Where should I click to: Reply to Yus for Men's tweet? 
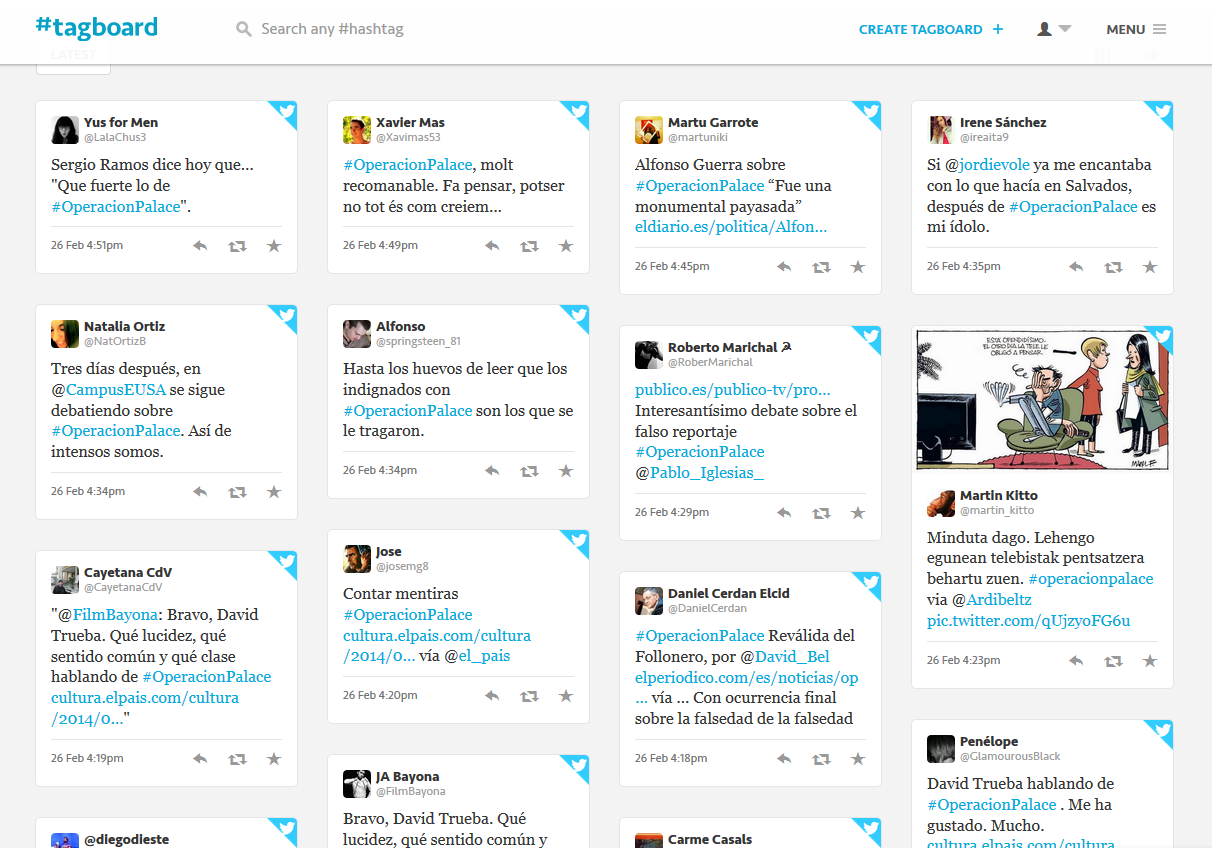pyautogui.click(x=200, y=246)
